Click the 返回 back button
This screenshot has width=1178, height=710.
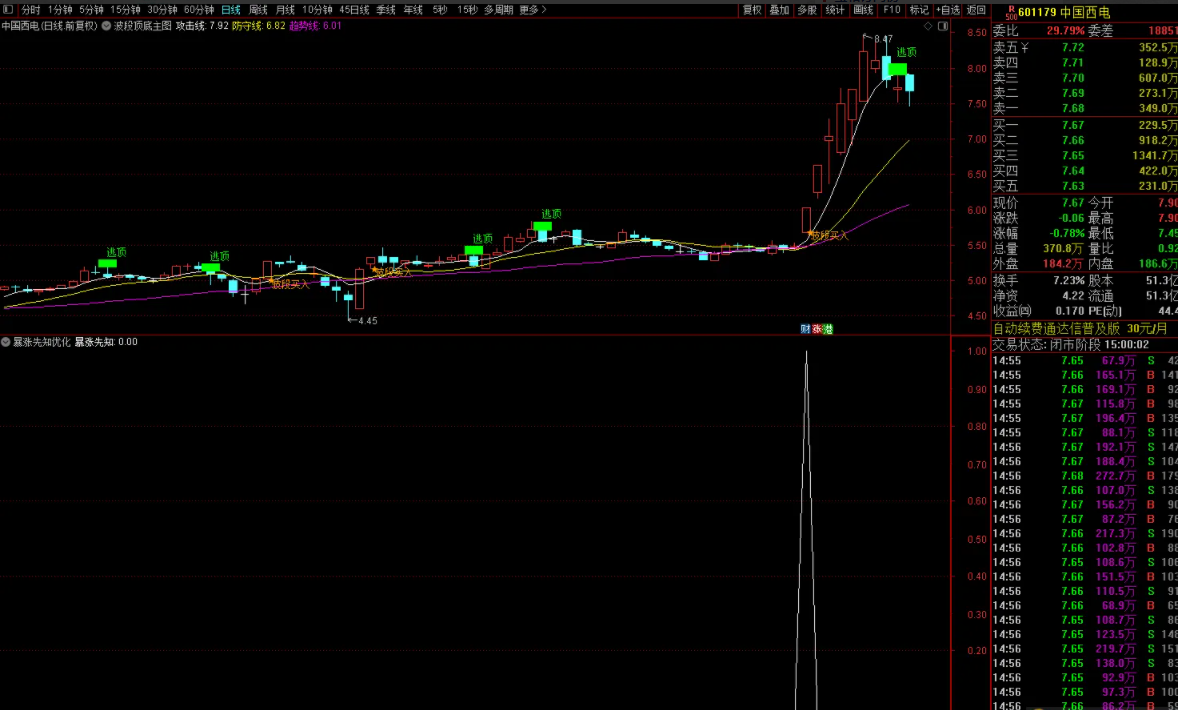click(976, 10)
